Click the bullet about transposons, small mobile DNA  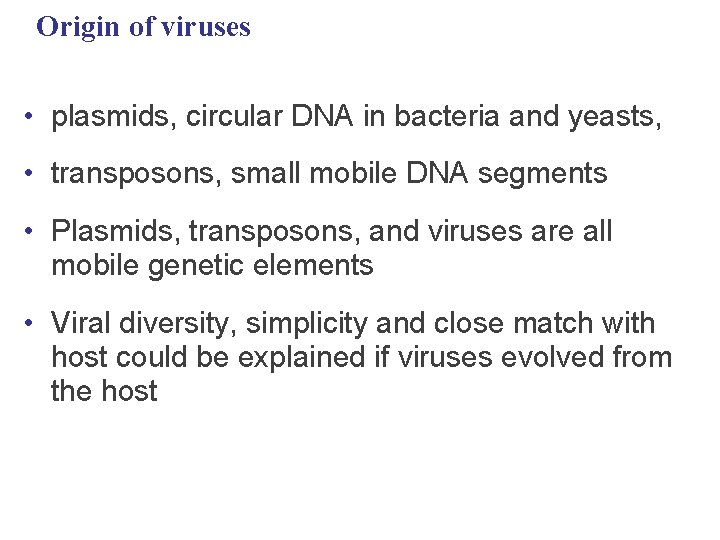click(329, 174)
